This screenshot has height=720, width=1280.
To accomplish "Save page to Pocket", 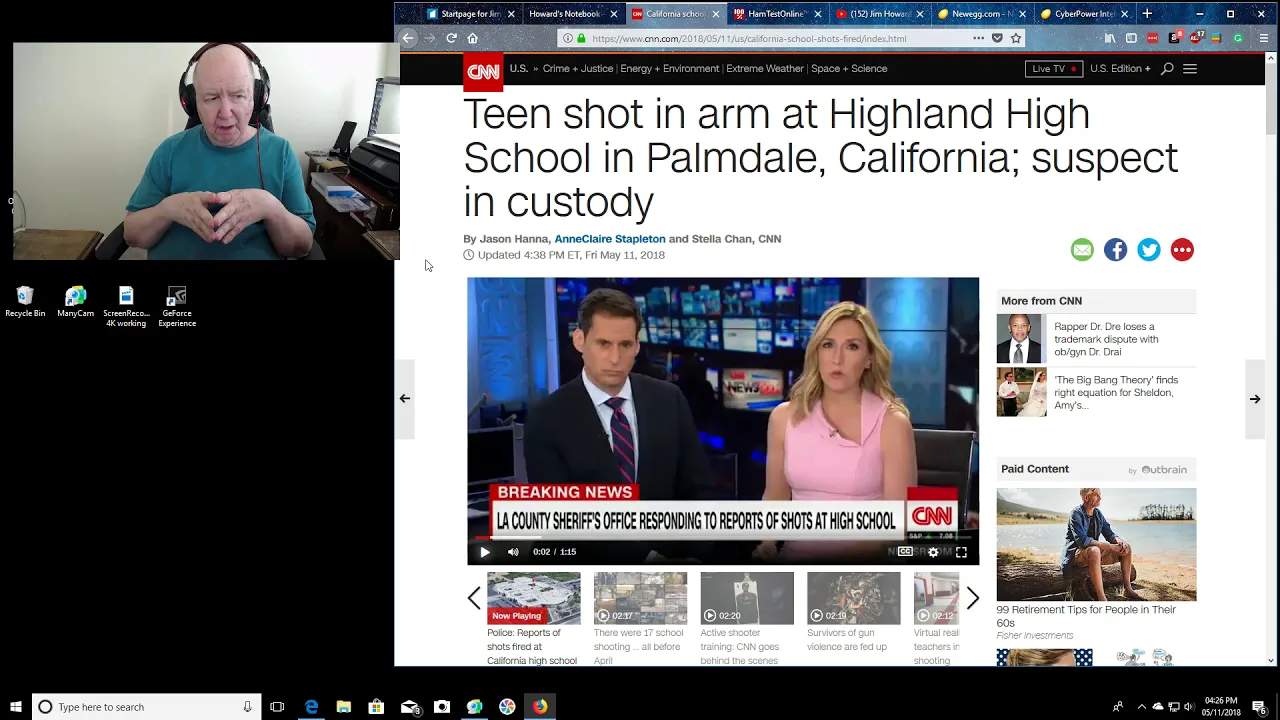I will click(997, 38).
